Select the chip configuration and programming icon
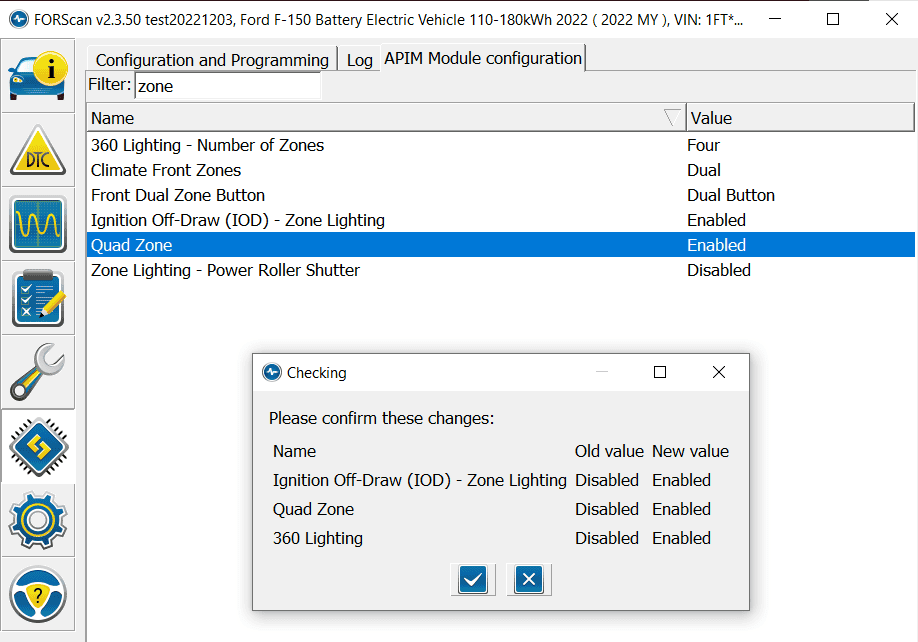Image resolution: width=918 pixels, height=642 pixels. 38,447
